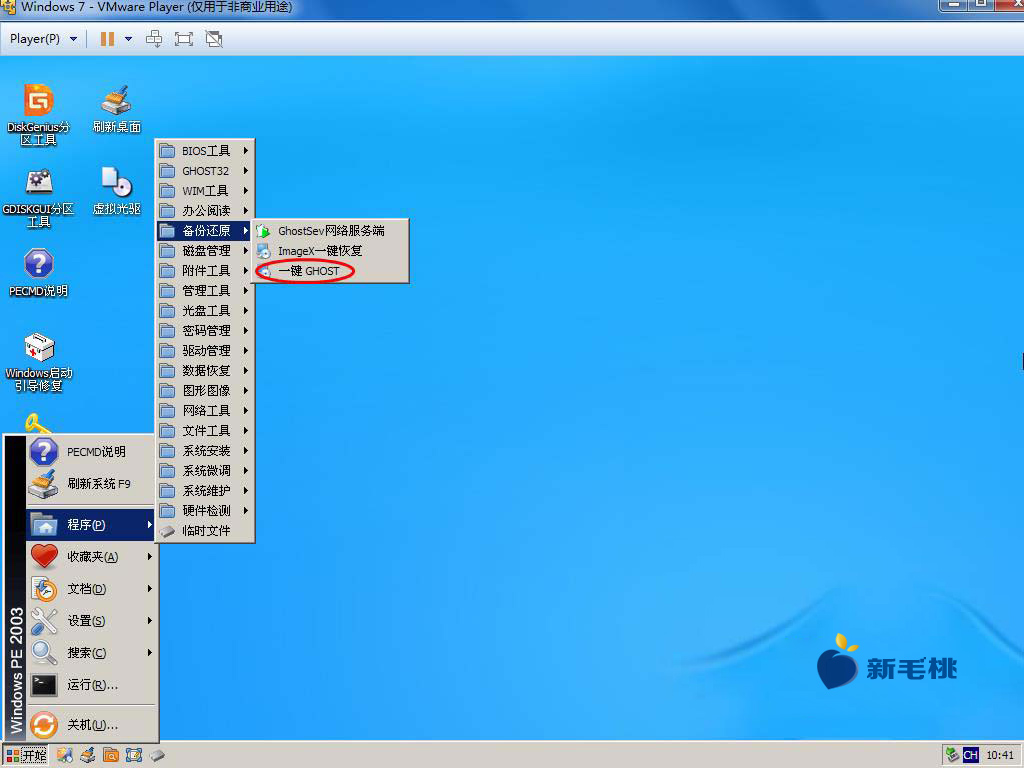Open the 虚拟光驱 desktop icon
1024x768 pixels.
click(116, 191)
